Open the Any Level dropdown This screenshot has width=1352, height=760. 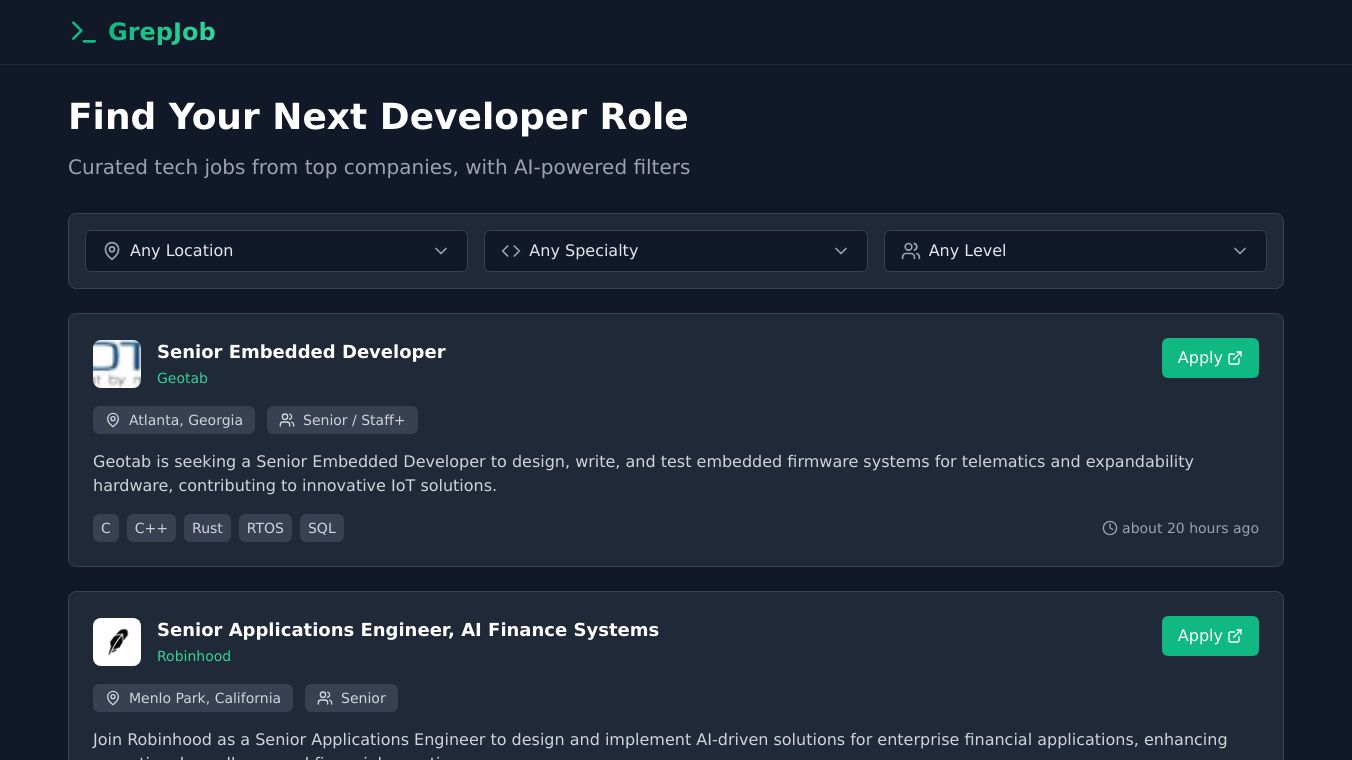tap(1075, 251)
